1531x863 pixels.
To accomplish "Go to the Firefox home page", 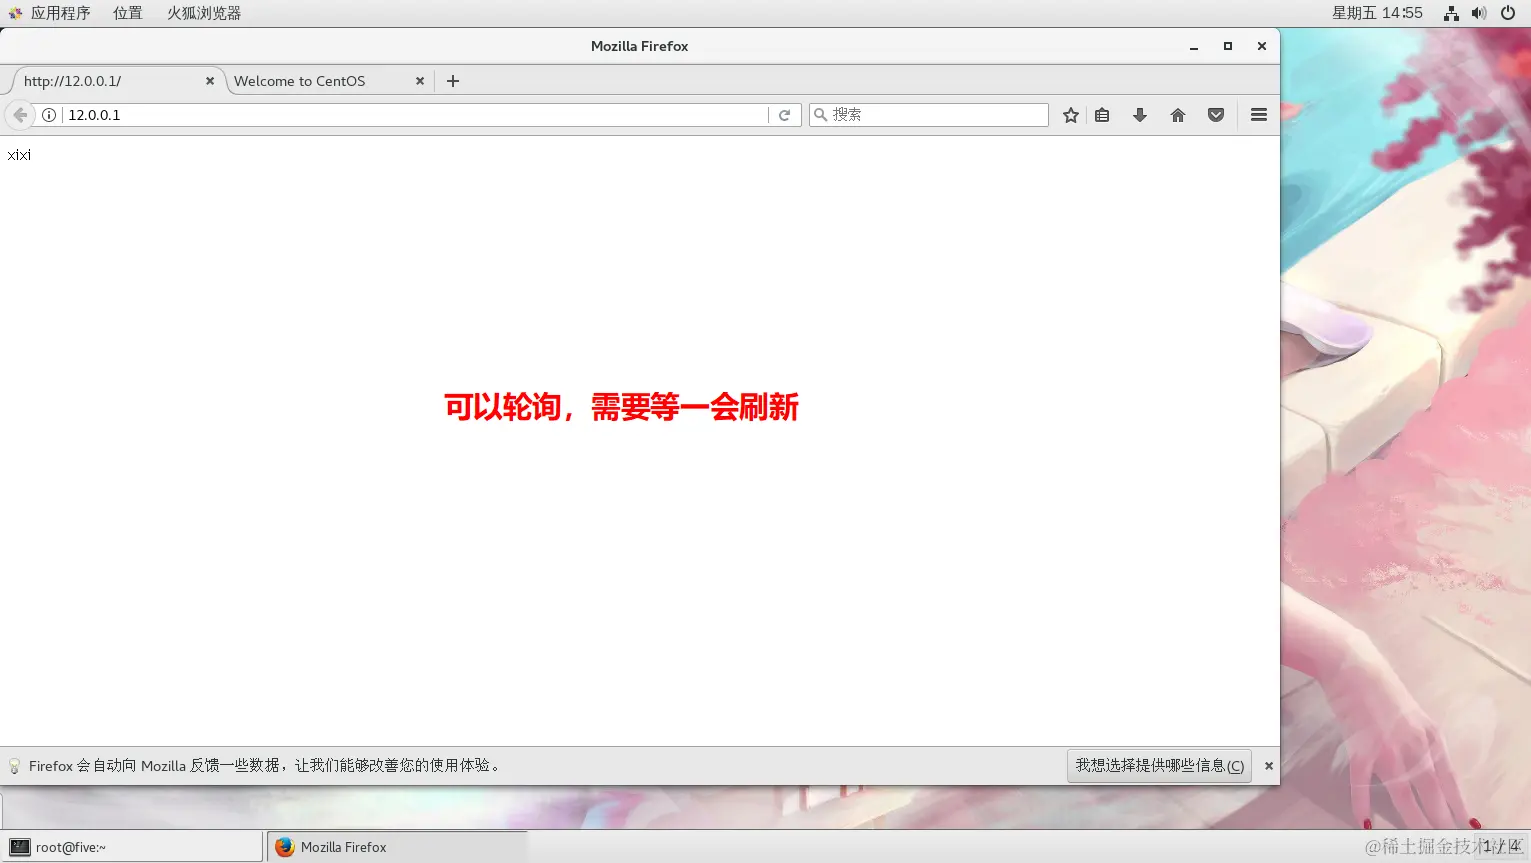I will tap(1178, 115).
